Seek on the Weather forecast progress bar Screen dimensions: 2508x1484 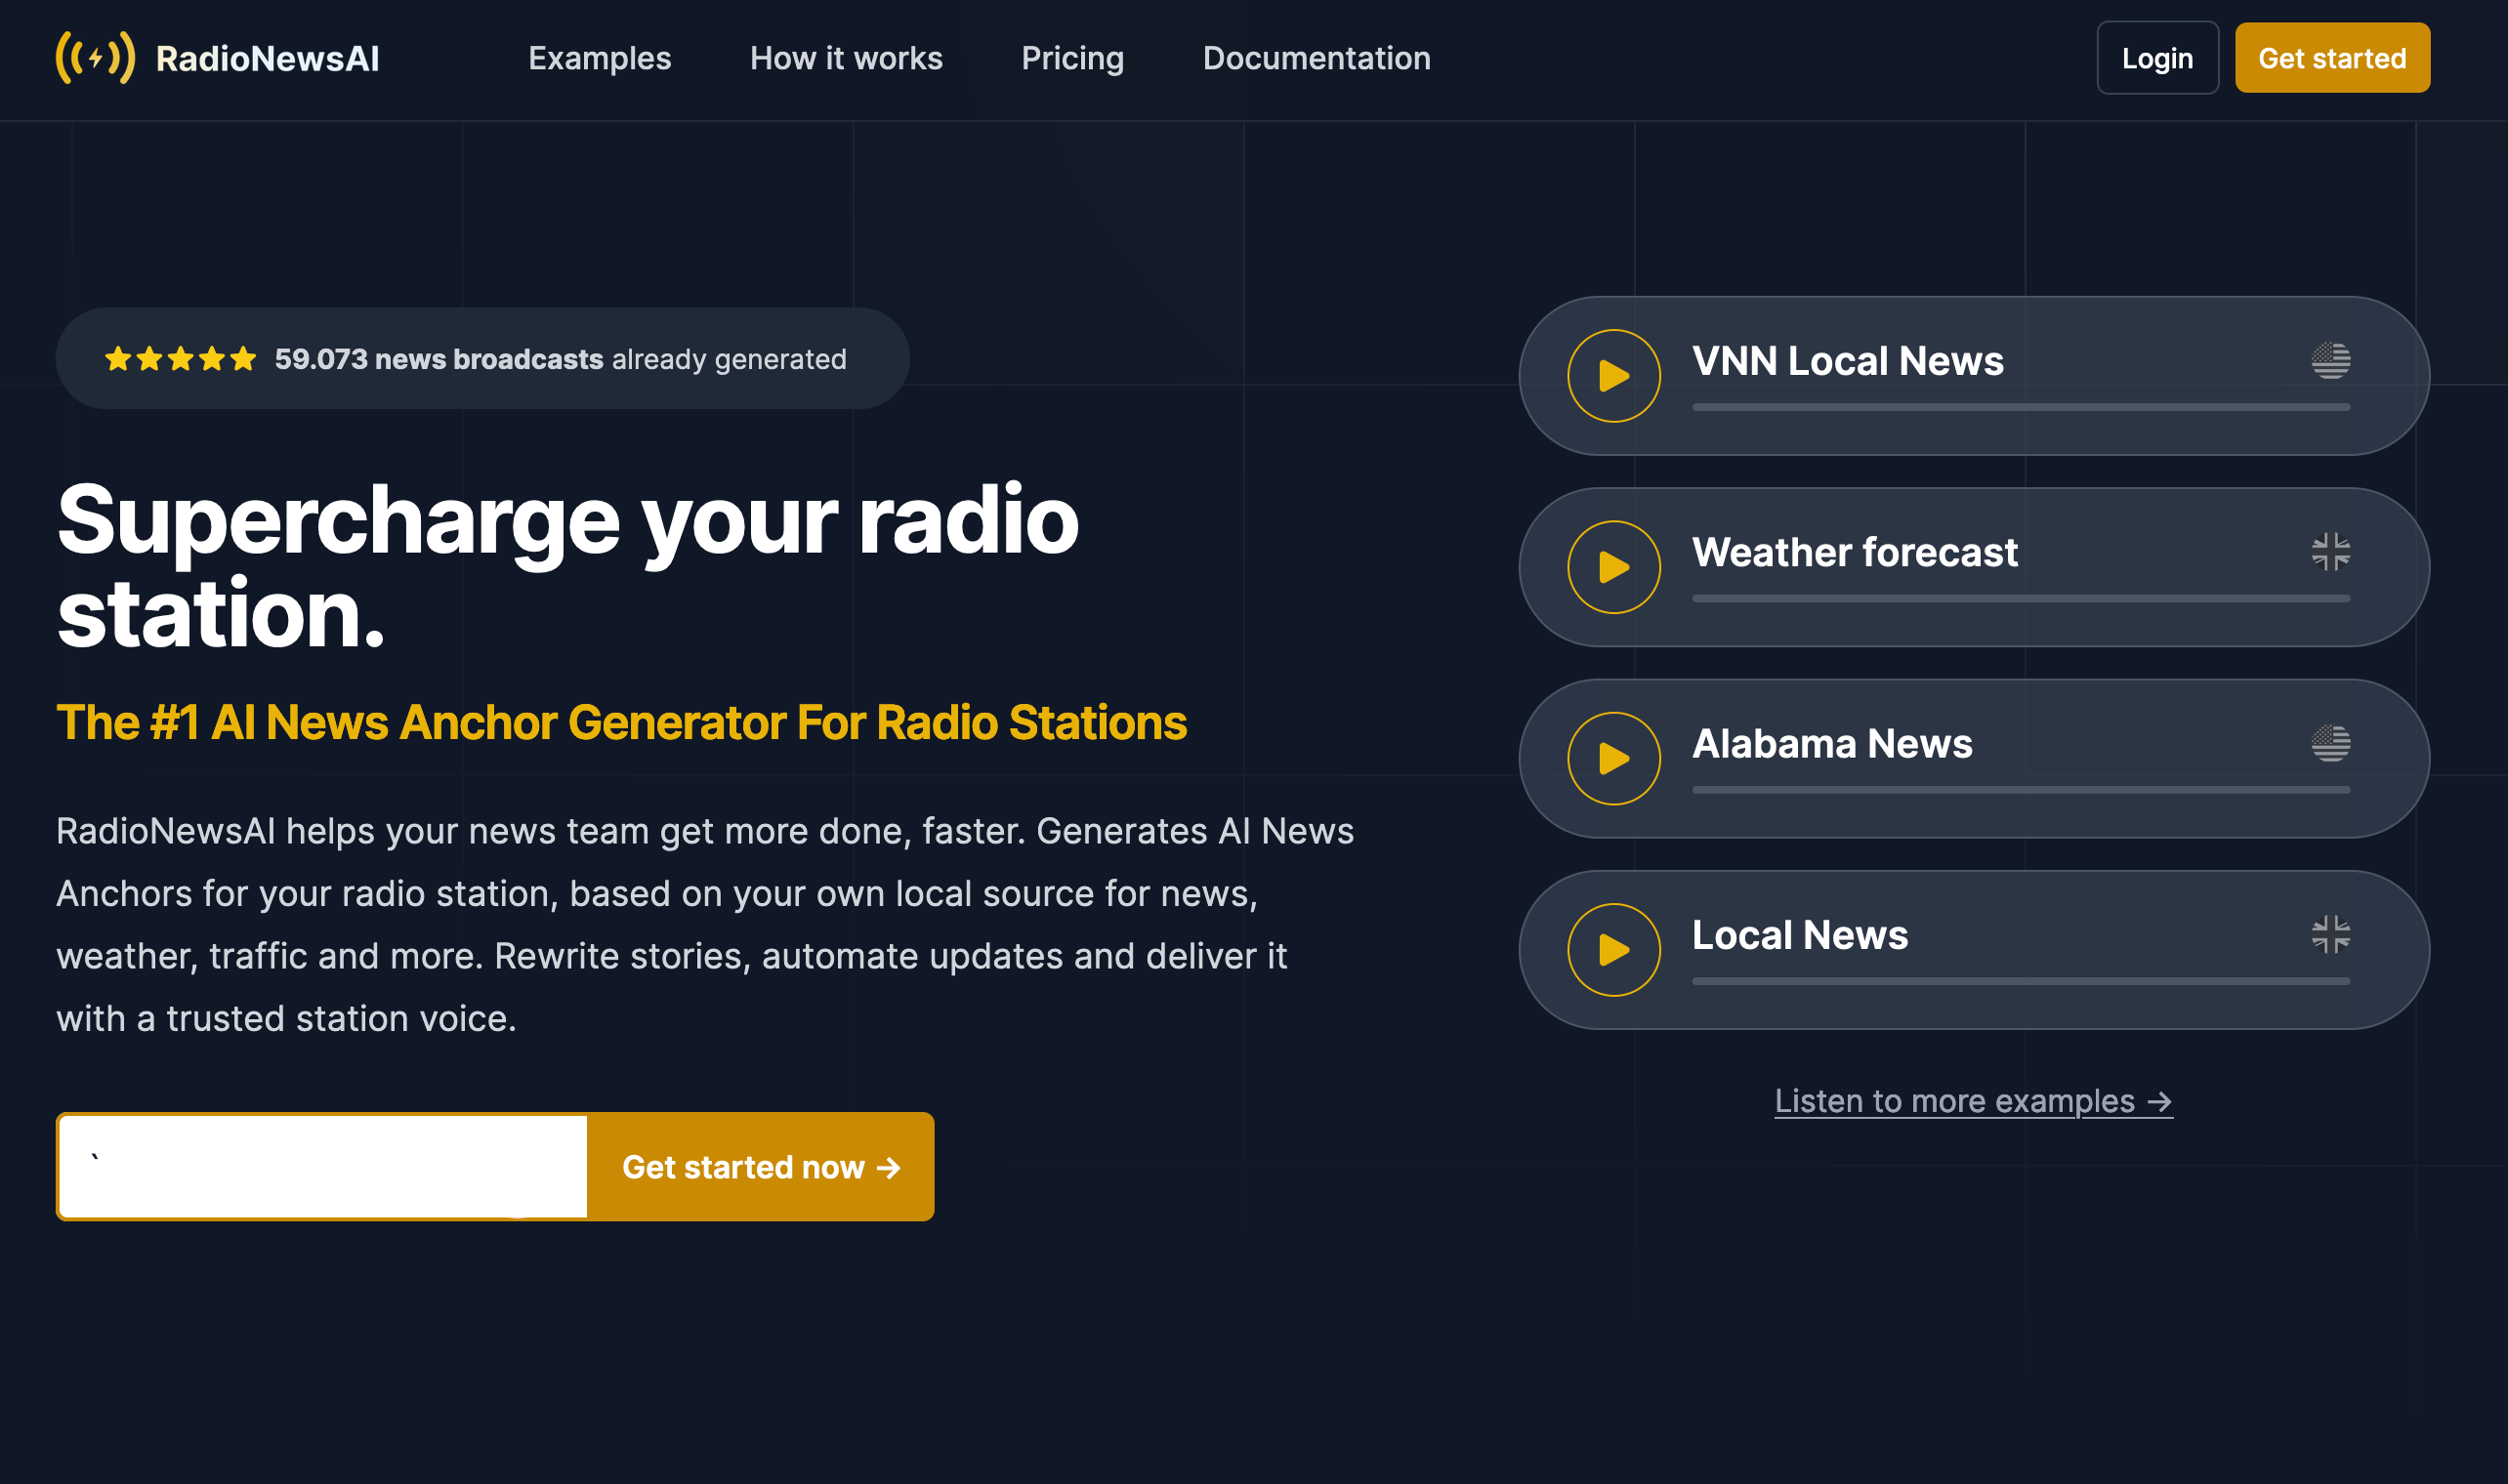2020,598
